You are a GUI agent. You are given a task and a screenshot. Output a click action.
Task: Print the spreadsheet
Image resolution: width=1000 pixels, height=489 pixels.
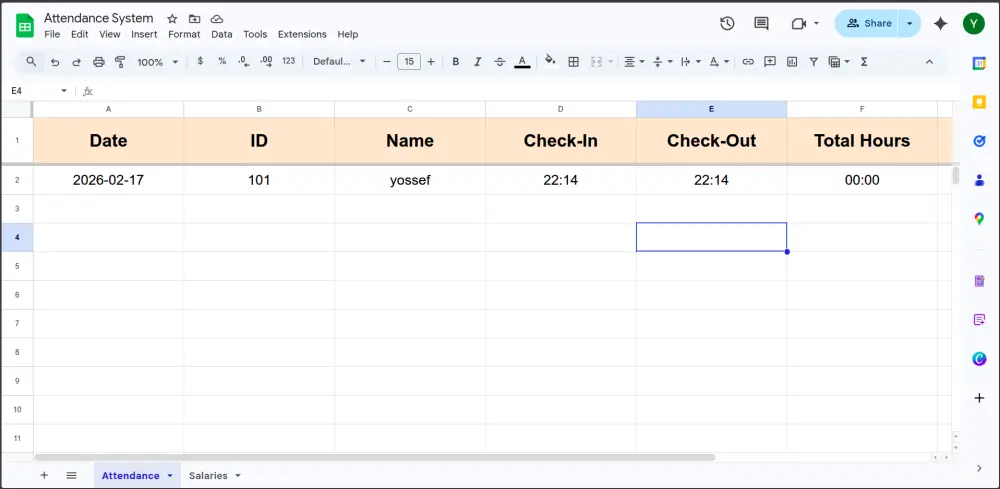coord(98,62)
